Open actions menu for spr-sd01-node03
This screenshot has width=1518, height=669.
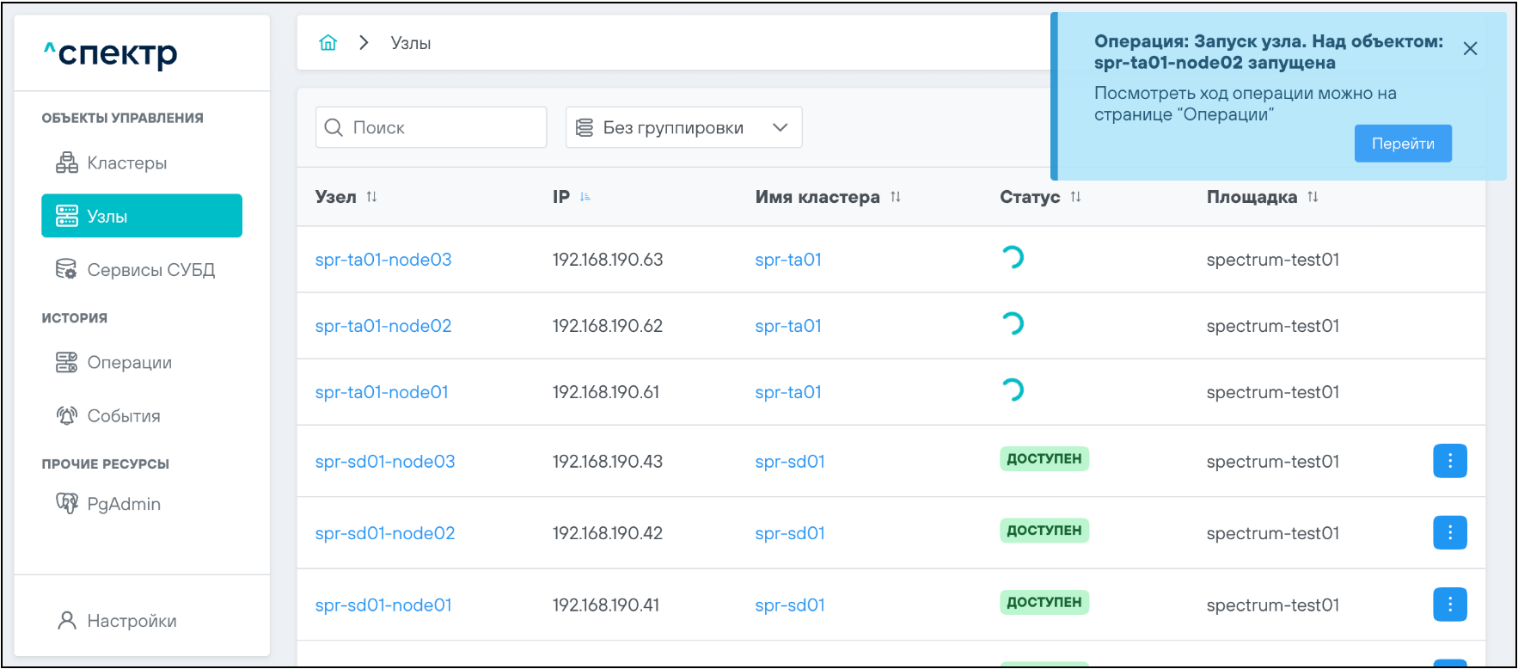(x=1449, y=461)
